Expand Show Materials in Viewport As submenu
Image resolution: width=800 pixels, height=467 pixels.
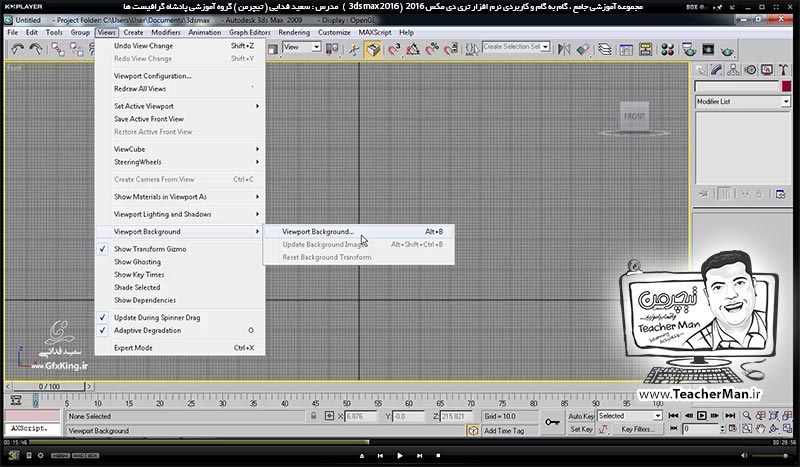click(181, 196)
